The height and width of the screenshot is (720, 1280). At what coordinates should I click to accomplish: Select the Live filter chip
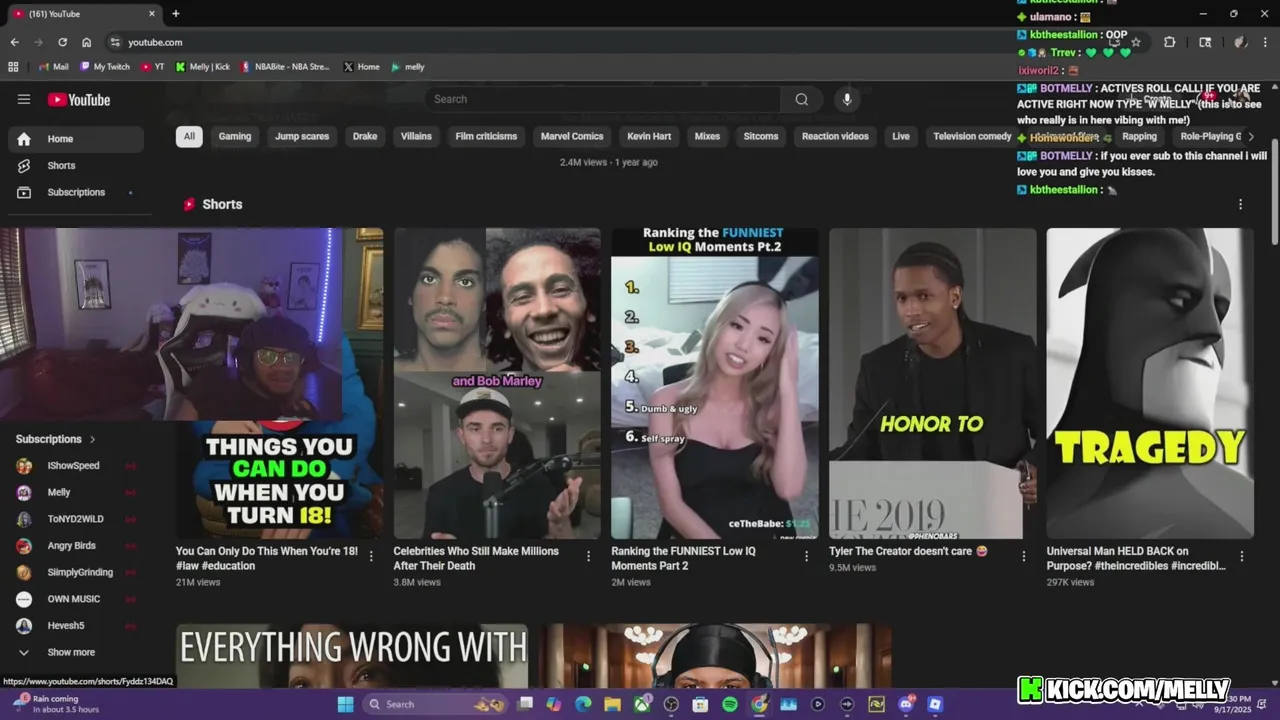point(901,136)
